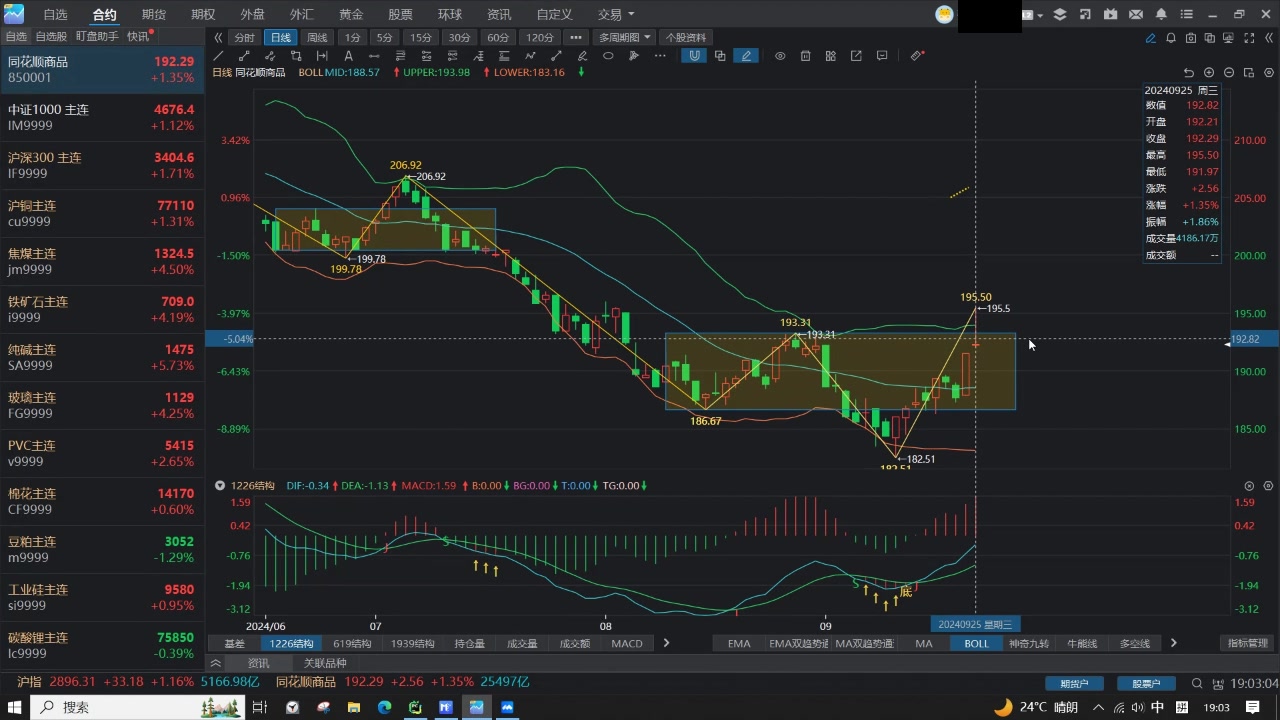The image size is (1280, 720).
Task: Click the camera screenshot icon
Action: click(1190, 38)
